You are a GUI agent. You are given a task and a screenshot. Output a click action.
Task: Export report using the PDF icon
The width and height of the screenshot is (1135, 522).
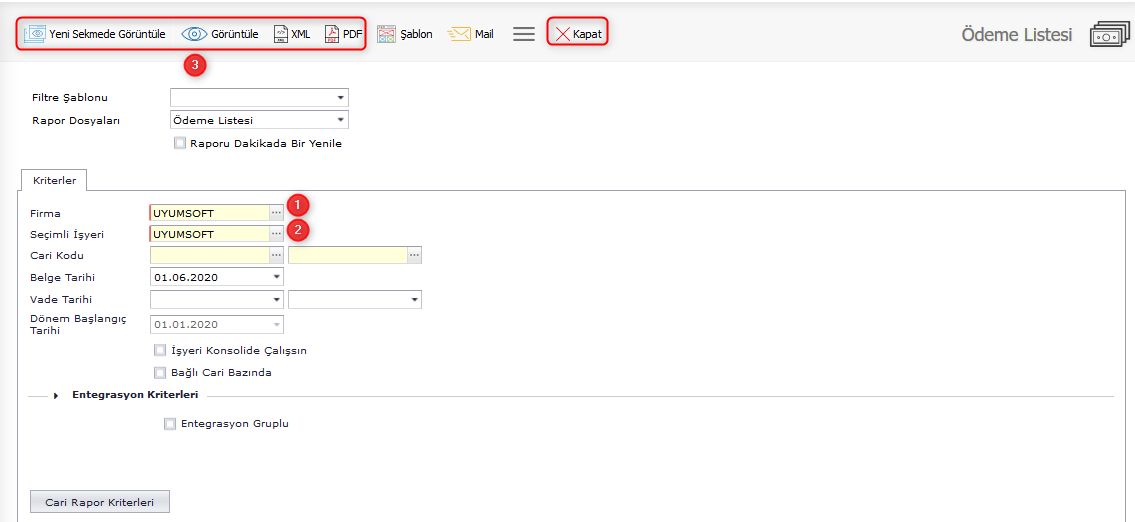[332, 34]
